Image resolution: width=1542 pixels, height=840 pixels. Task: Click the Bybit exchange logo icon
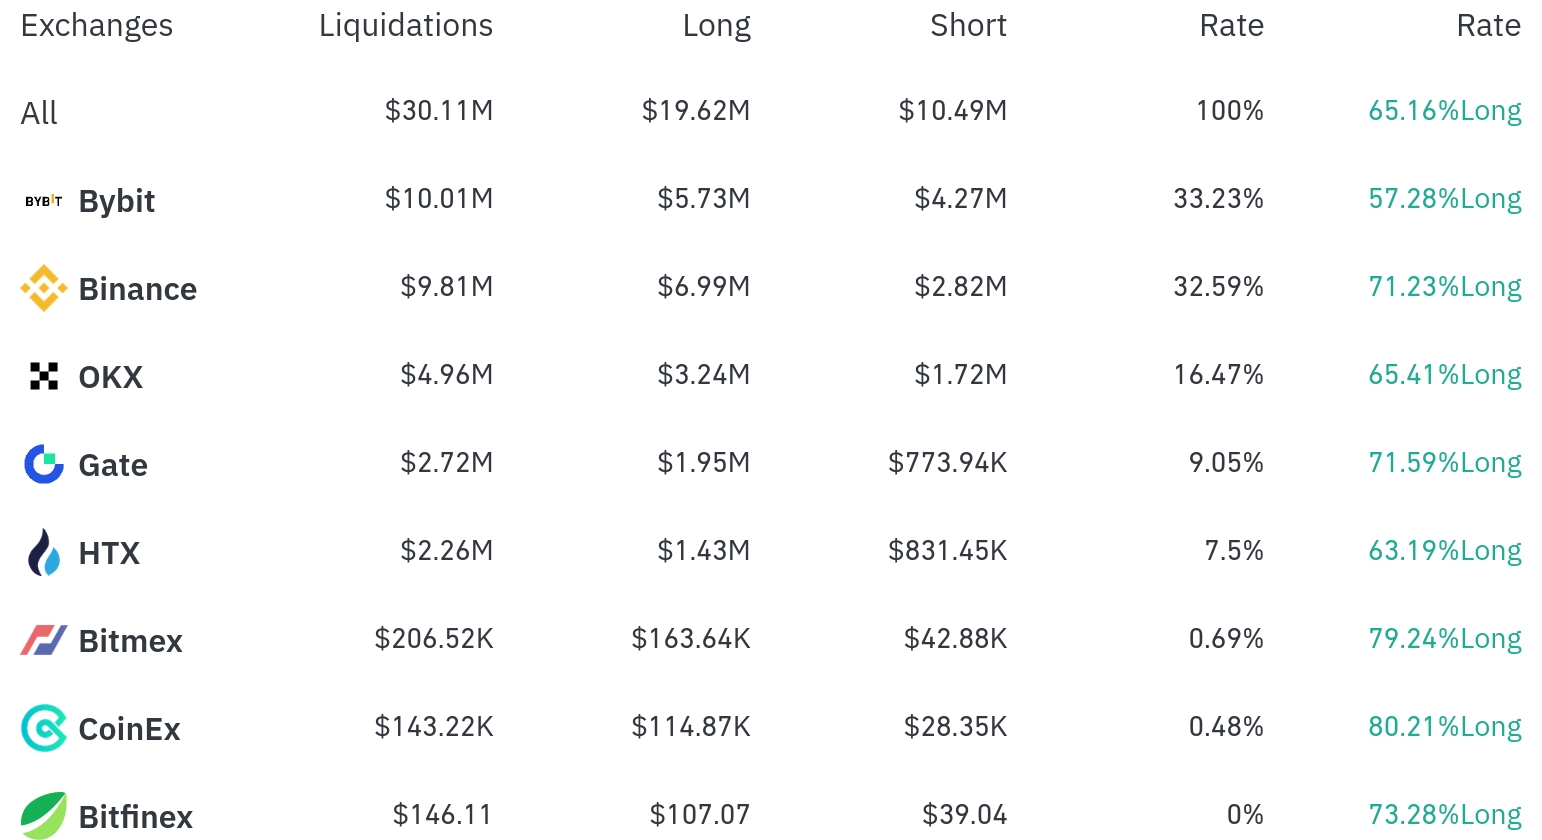(x=44, y=201)
